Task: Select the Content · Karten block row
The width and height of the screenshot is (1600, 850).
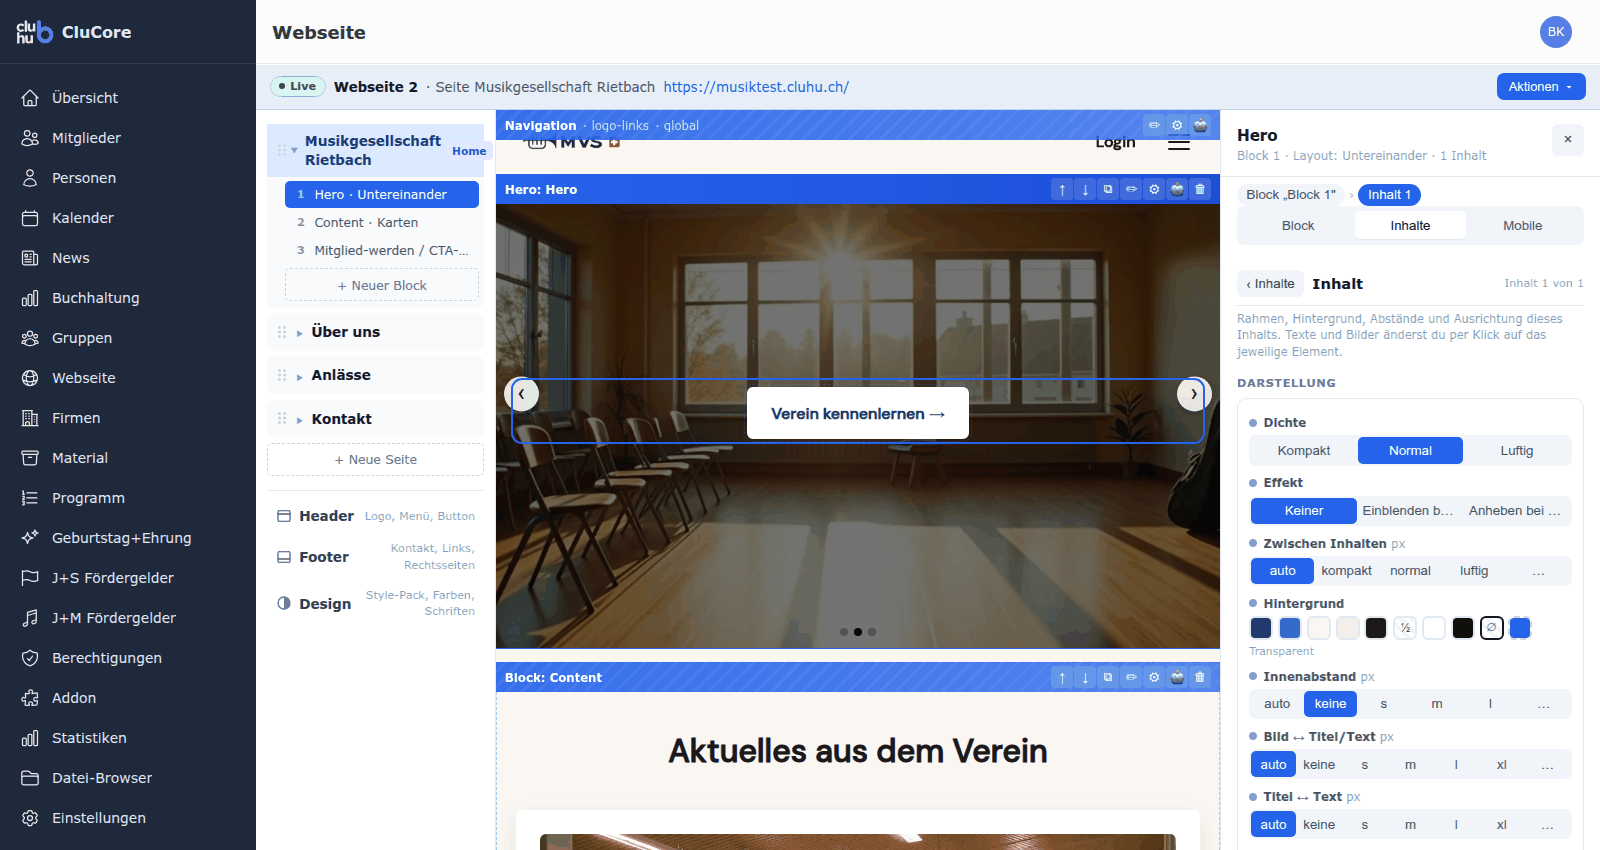Action: click(x=382, y=223)
